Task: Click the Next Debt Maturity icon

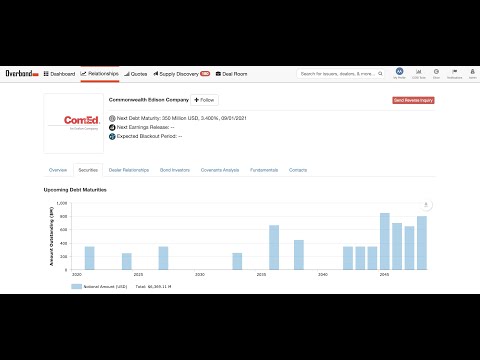Action: pyautogui.click(x=112, y=118)
